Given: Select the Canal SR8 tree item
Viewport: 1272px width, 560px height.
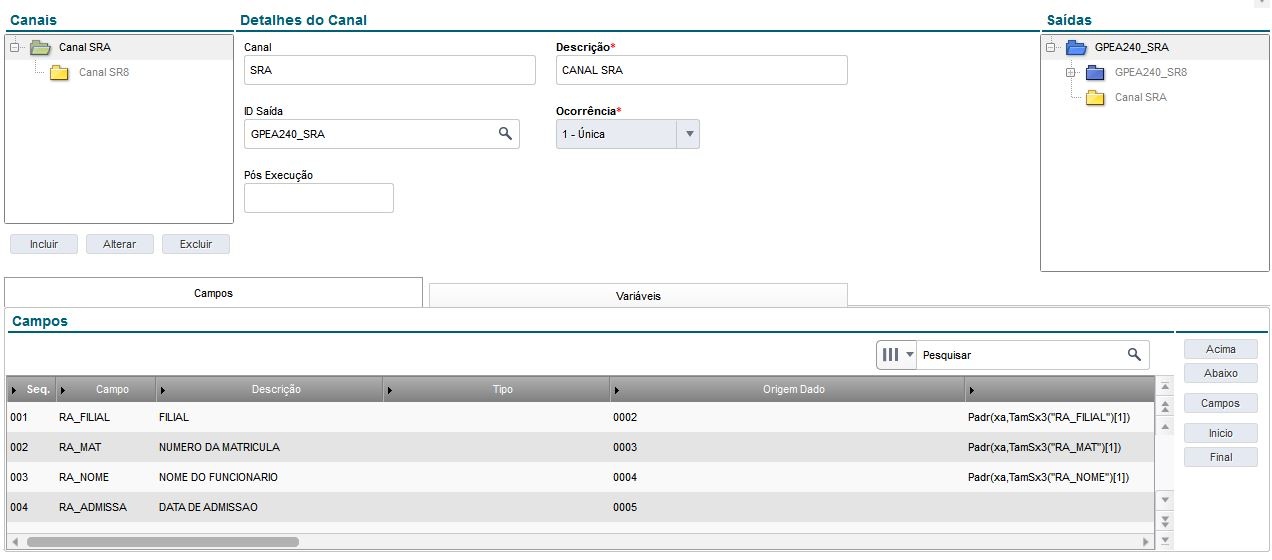Looking at the screenshot, I should [104, 72].
